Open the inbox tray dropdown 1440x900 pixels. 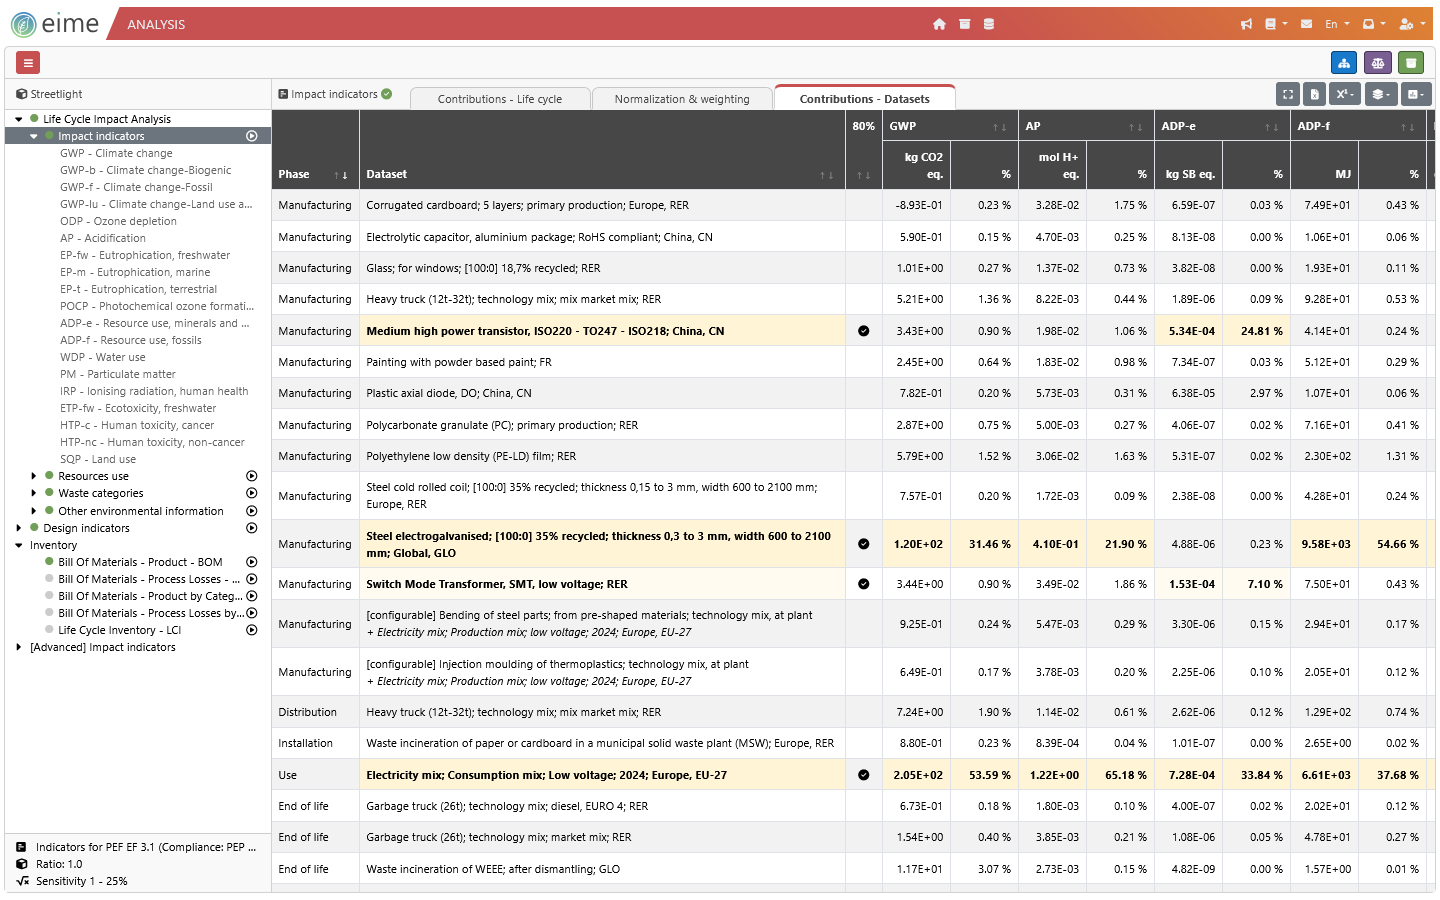[1374, 24]
